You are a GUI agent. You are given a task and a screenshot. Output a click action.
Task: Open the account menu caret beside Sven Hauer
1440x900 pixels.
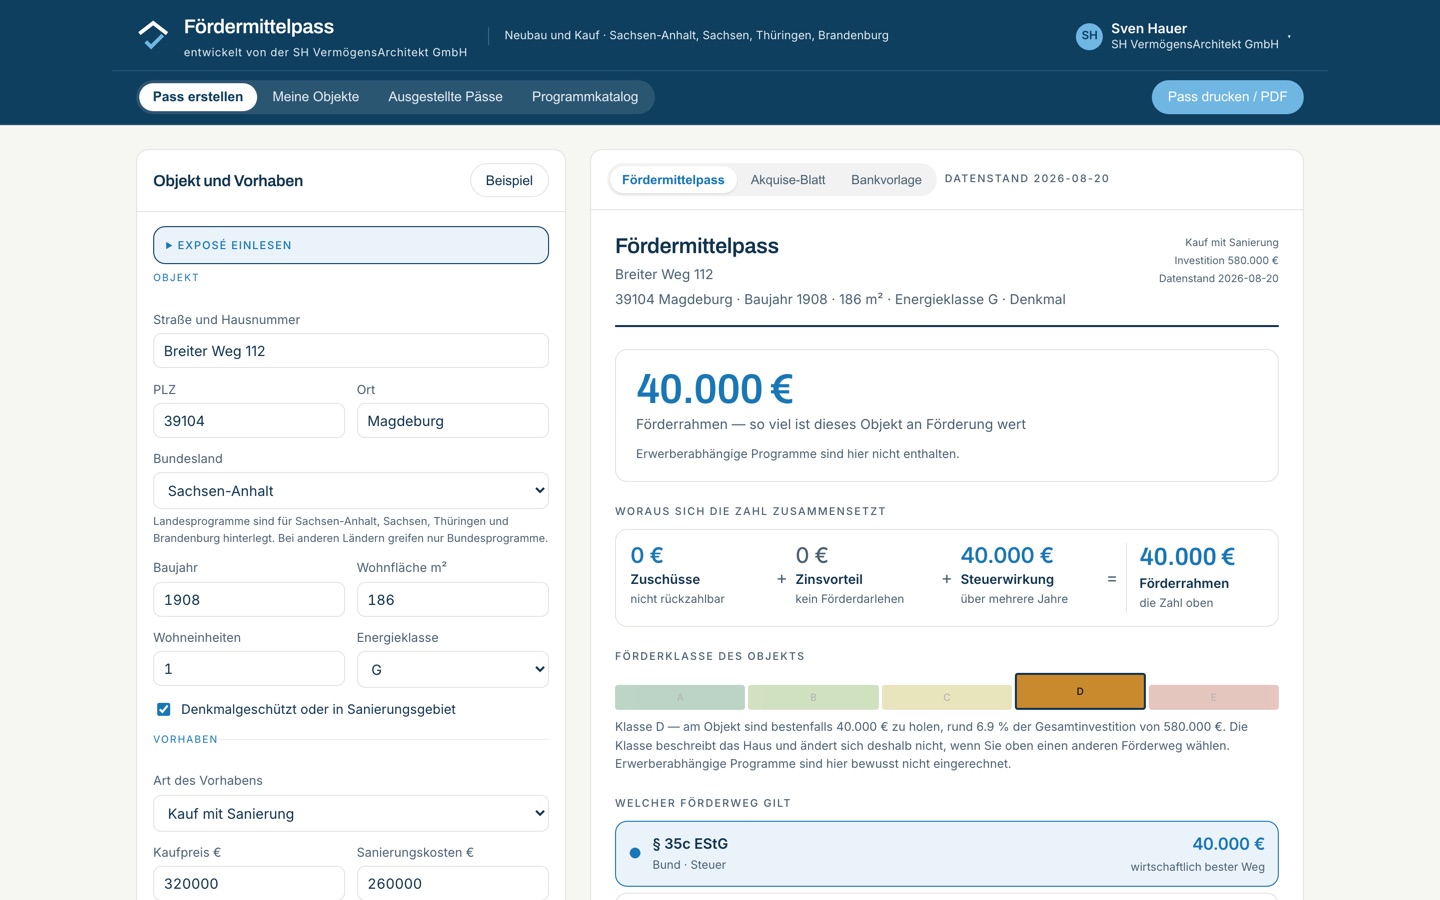pos(1289,37)
